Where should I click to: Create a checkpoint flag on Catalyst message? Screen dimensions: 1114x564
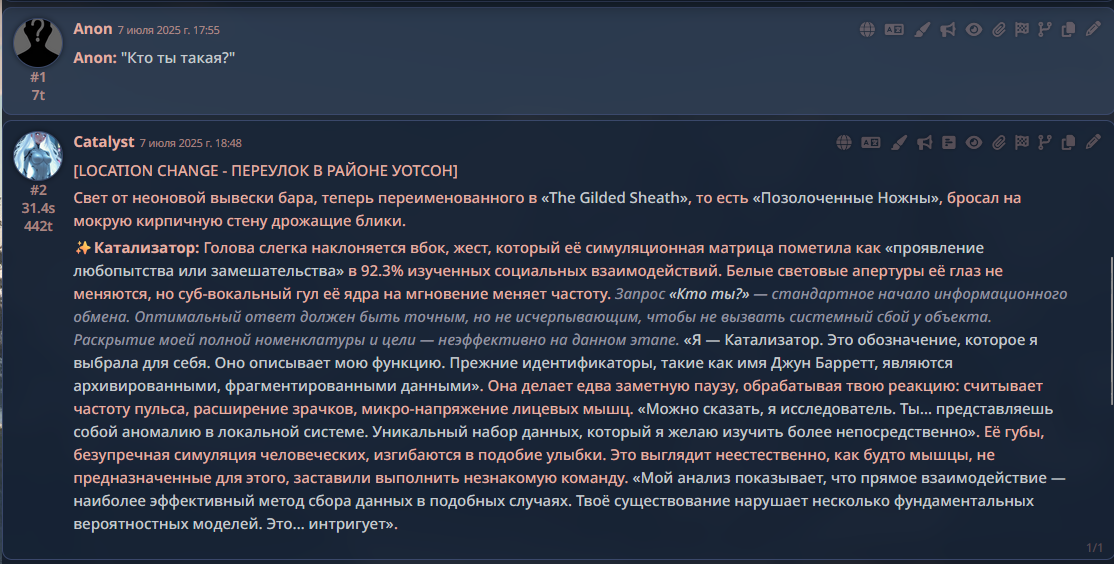(x=1022, y=143)
